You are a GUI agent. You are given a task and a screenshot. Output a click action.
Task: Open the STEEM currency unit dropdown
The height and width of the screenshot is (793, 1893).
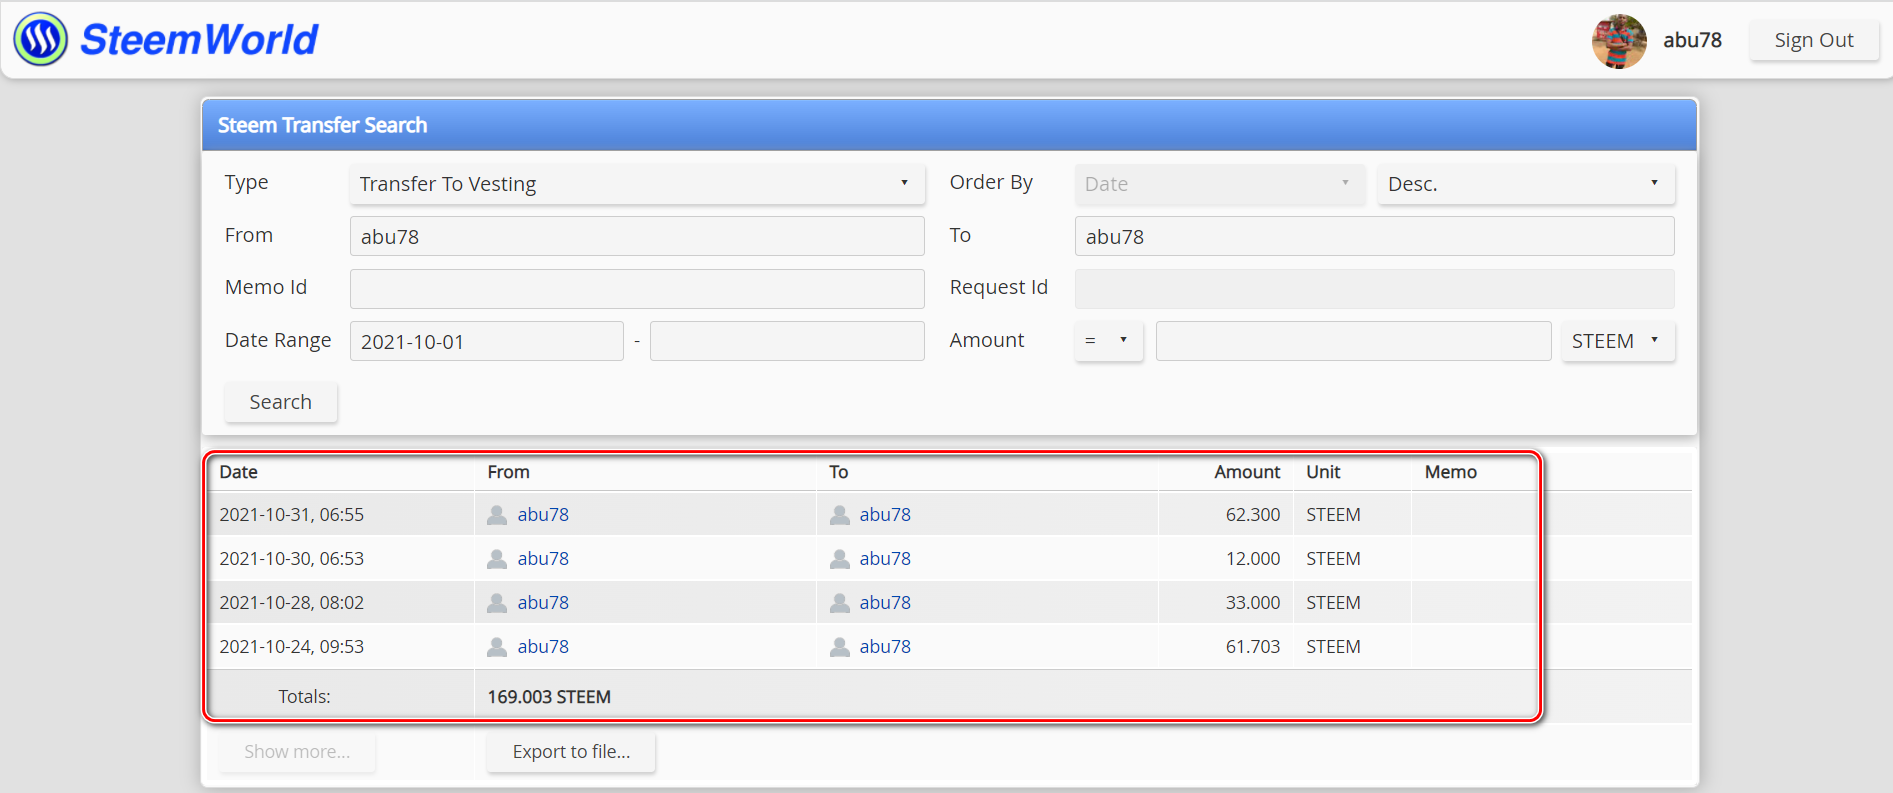click(x=1618, y=341)
